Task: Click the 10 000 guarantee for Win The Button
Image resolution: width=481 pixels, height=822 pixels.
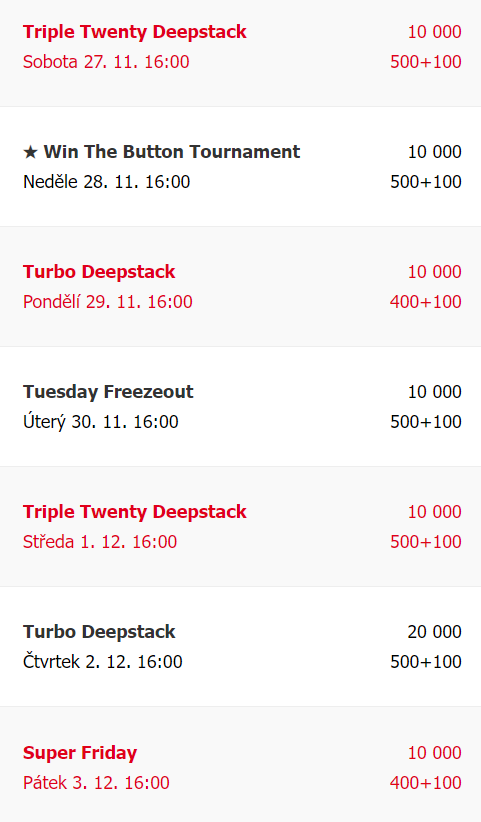Action: point(434,152)
